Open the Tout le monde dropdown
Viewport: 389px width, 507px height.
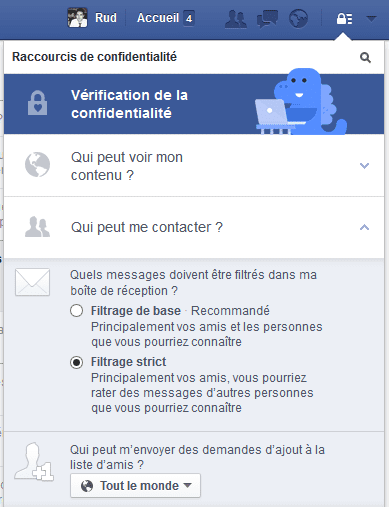(x=135, y=486)
